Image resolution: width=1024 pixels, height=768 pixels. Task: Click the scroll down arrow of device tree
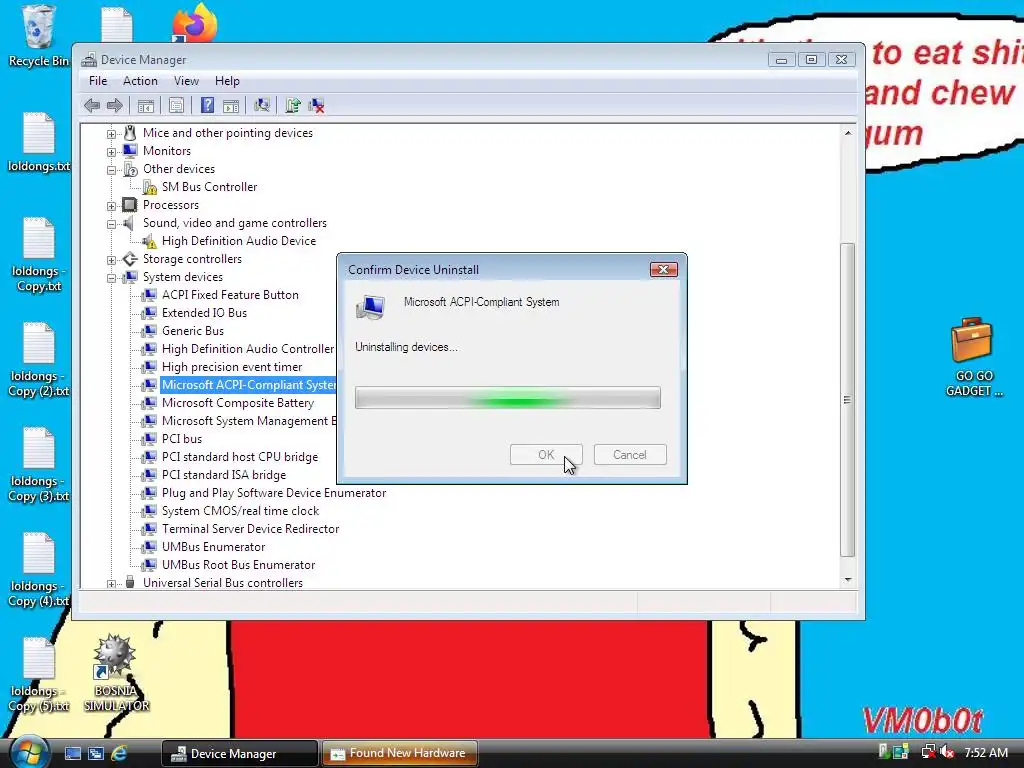(848, 580)
